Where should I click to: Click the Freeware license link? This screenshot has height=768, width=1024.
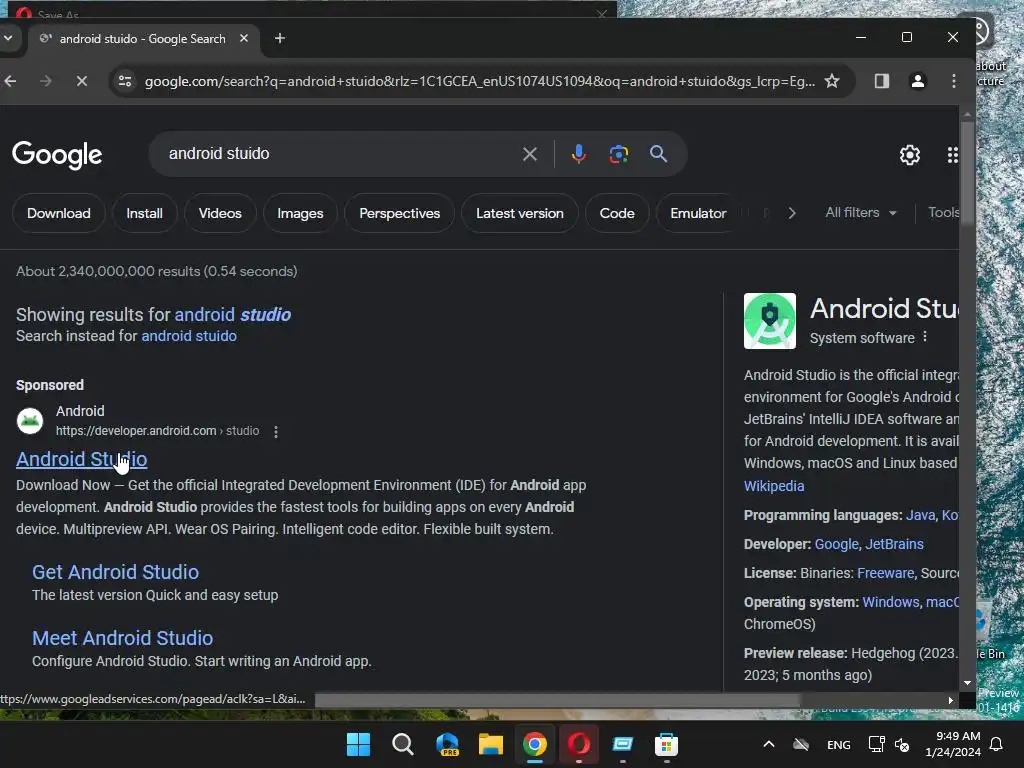click(x=886, y=573)
